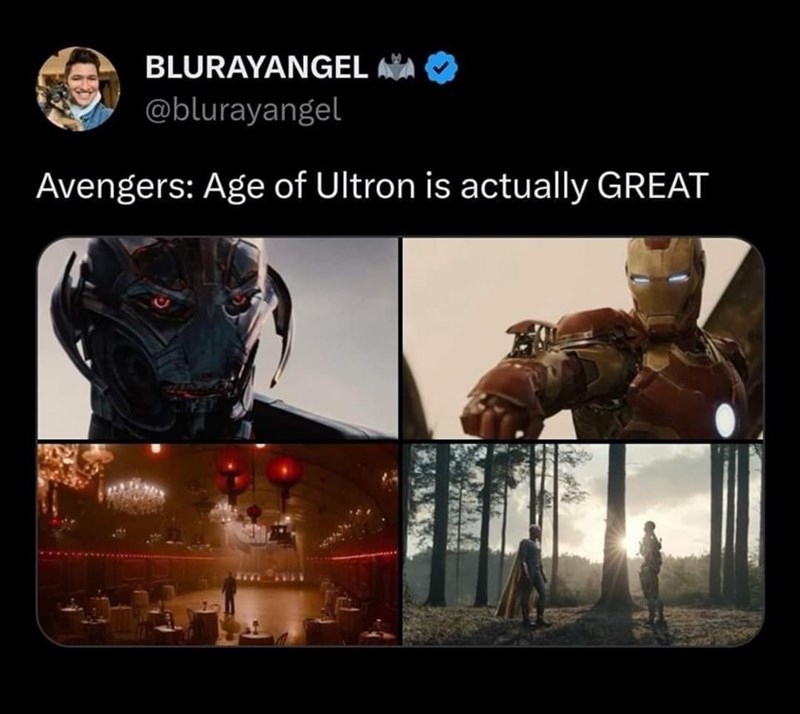Open the red ballroom scene image

point(218,545)
